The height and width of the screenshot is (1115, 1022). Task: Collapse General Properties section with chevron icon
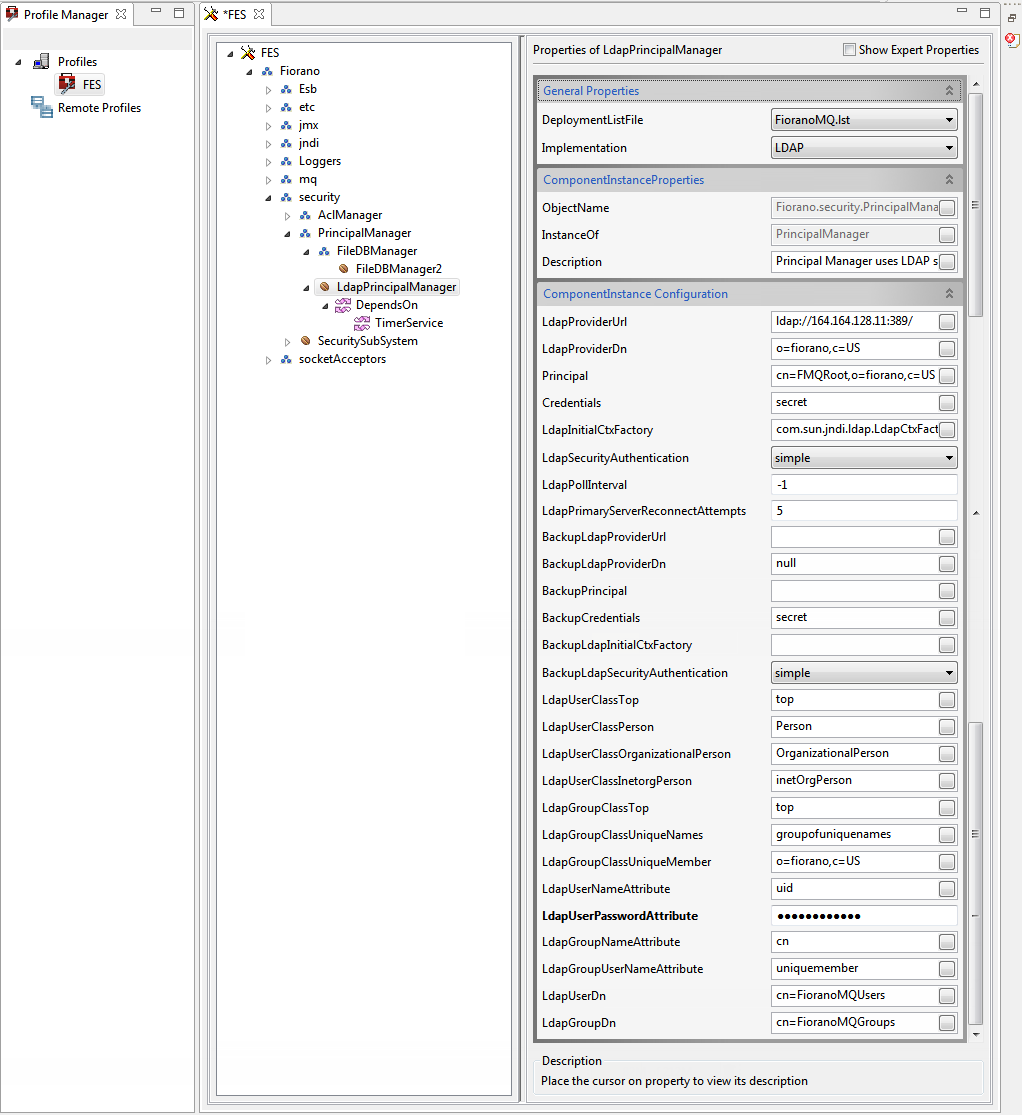[949, 90]
